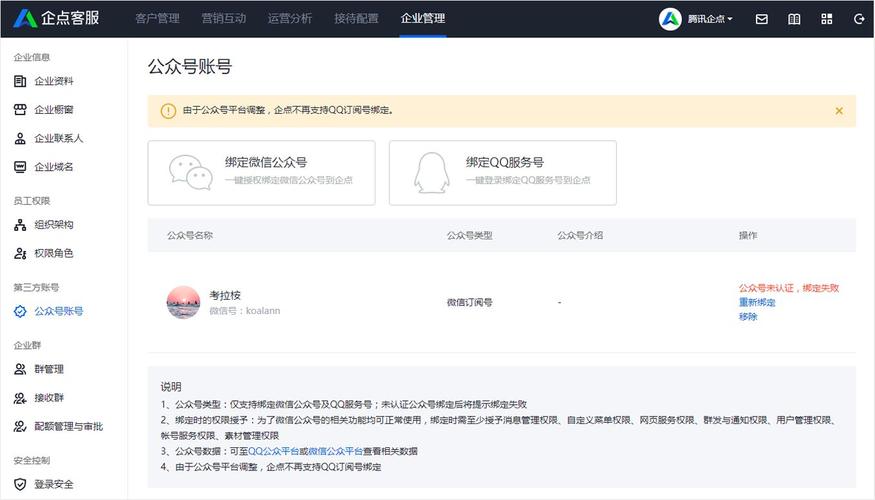Image resolution: width=875 pixels, height=500 pixels.
Task: Click the 绑定QQ服务号 card
Action: (x=503, y=173)
